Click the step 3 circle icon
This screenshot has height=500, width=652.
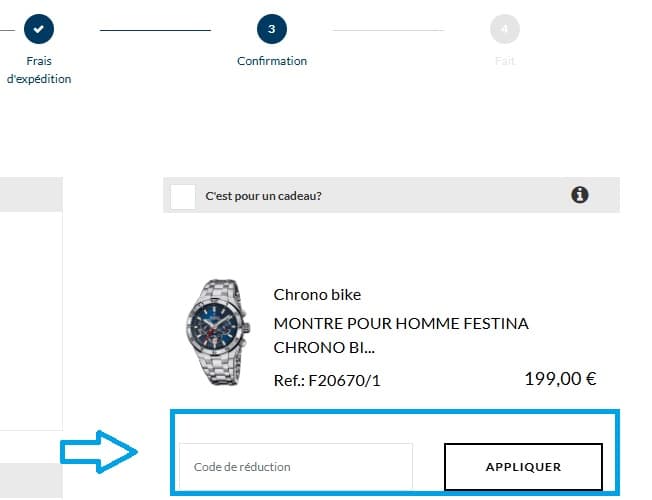tap(272, 30)
